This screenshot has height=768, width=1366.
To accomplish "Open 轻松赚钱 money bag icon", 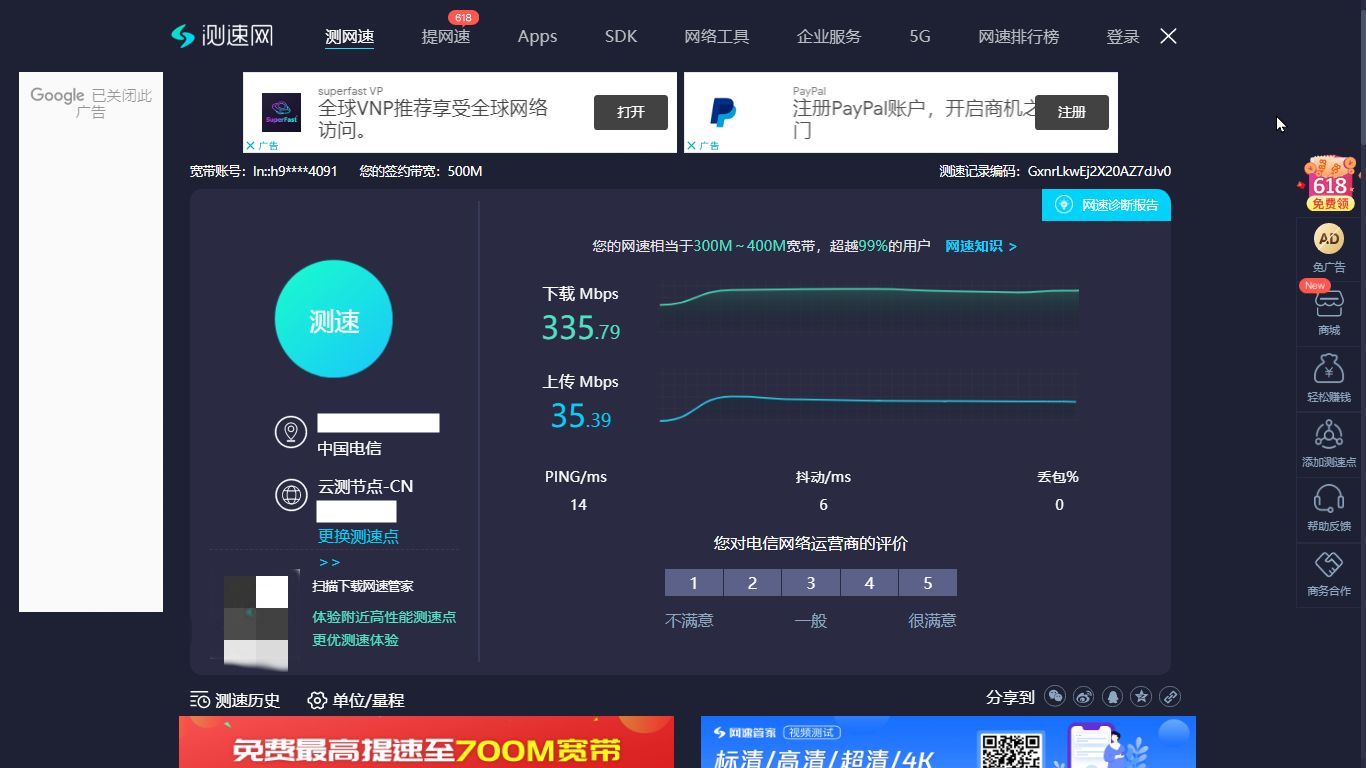I will (x=1328, y=376).
